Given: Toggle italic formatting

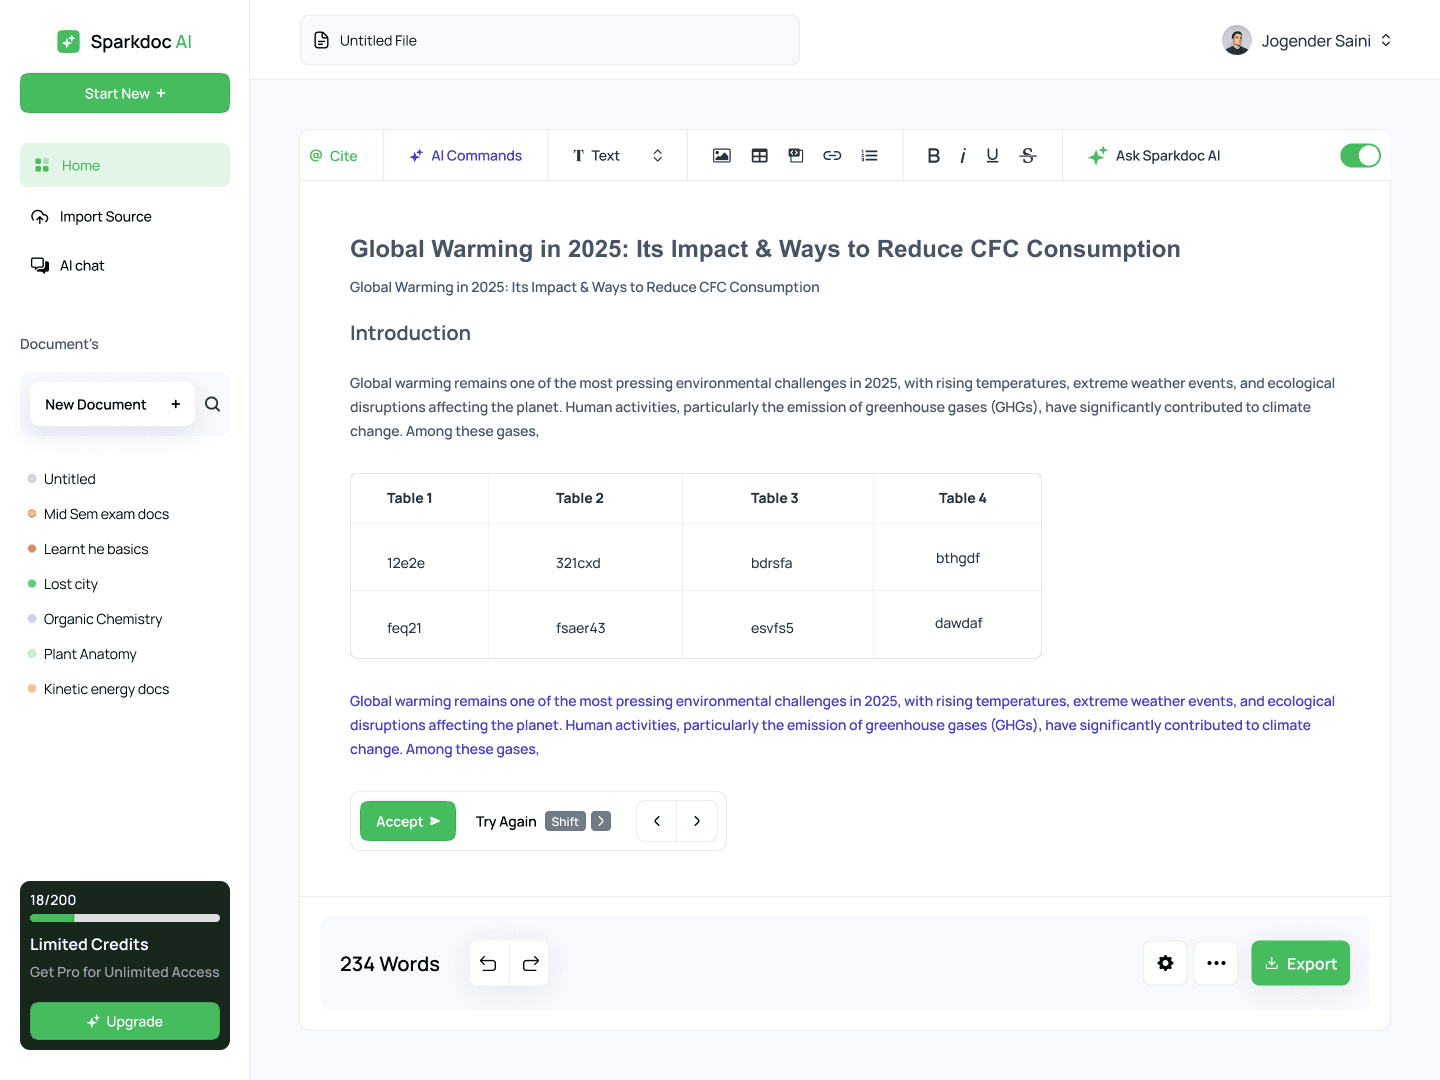Looking at the screenshot, I should click(x=962, y=156).
